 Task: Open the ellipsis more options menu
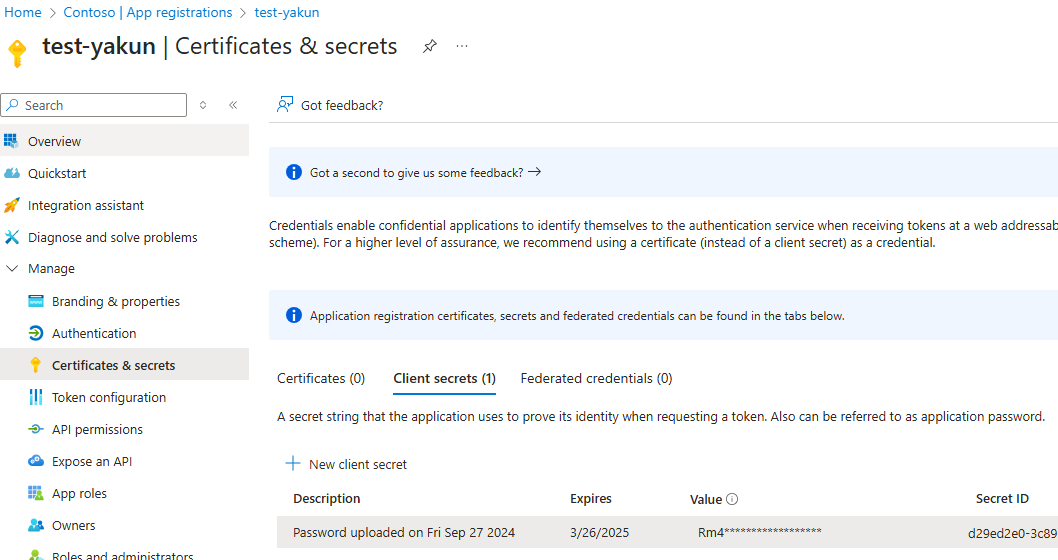point(462,46)
